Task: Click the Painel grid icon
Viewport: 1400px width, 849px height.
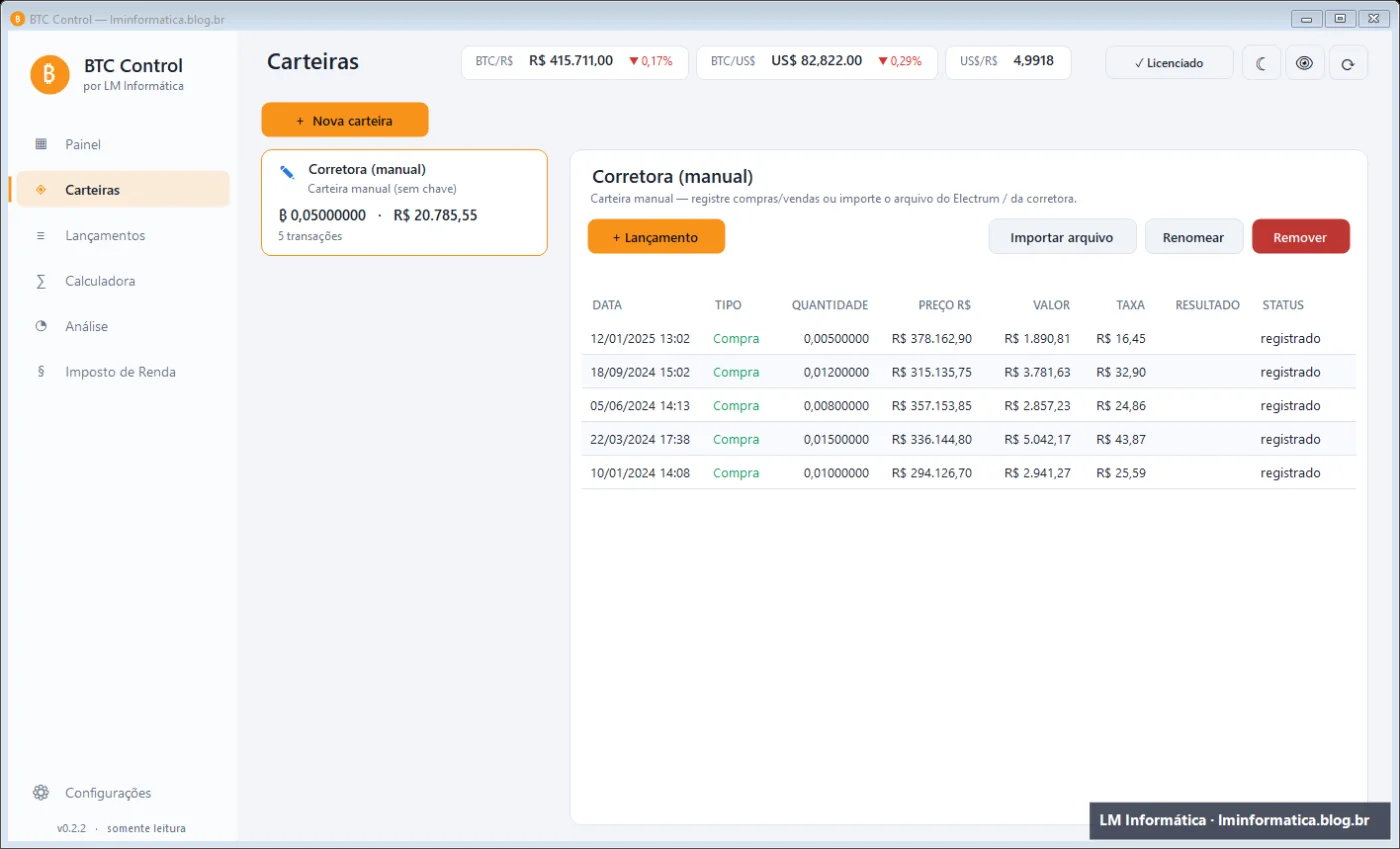Action: (x=41, y=144)
